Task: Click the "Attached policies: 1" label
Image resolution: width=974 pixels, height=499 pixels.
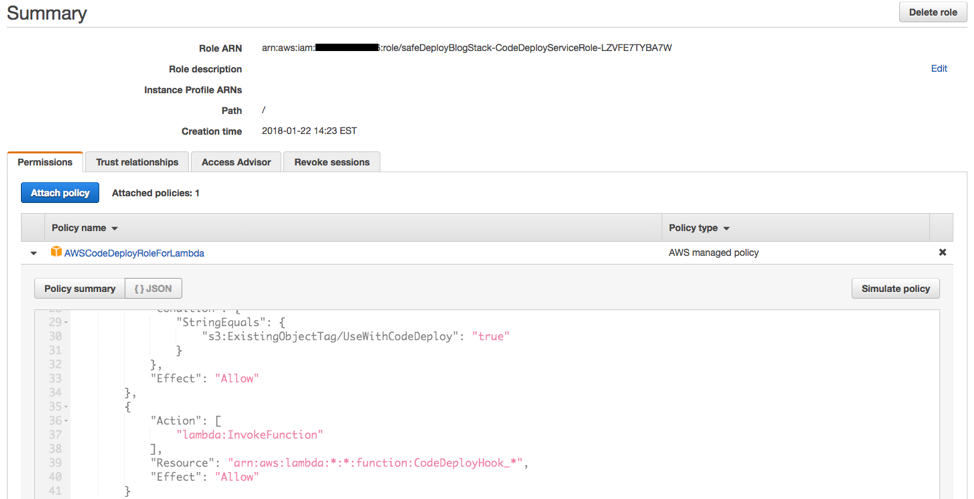Action: click(x=155, y=193)
